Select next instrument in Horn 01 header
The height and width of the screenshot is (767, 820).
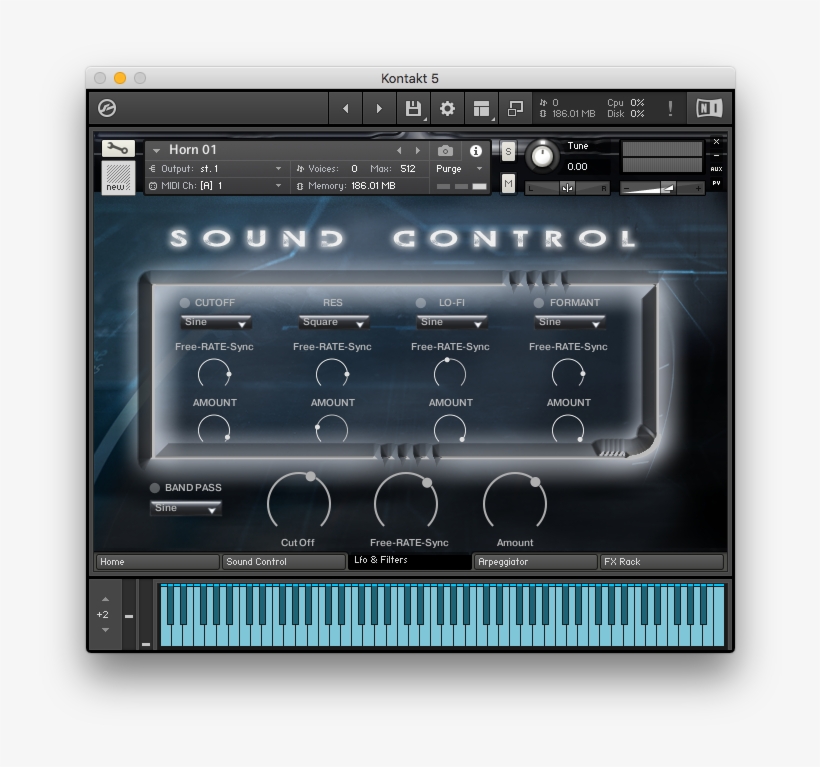[x=417, y=151]
